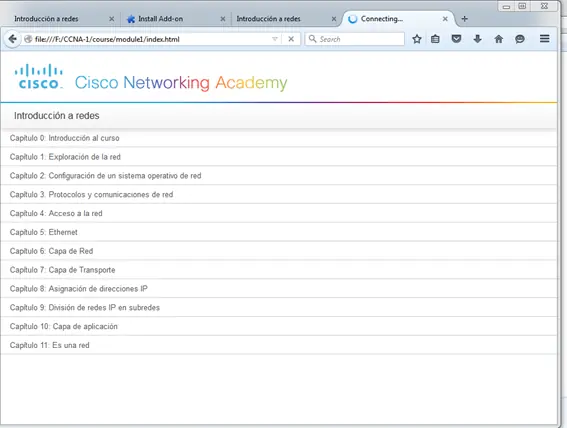Screen dimensions: 567x428
Task: Show bookmarks list icon
Action: (435, 39)
